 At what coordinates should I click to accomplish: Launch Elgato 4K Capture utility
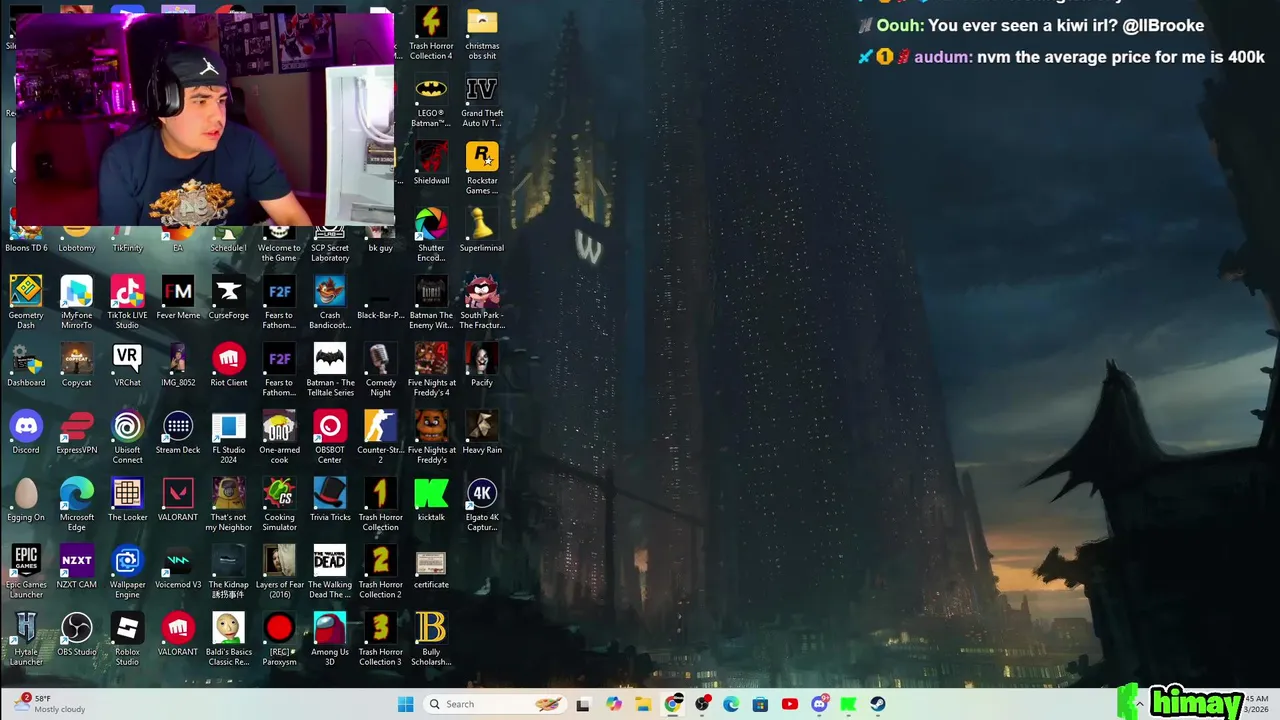click(x=482, y=503)
